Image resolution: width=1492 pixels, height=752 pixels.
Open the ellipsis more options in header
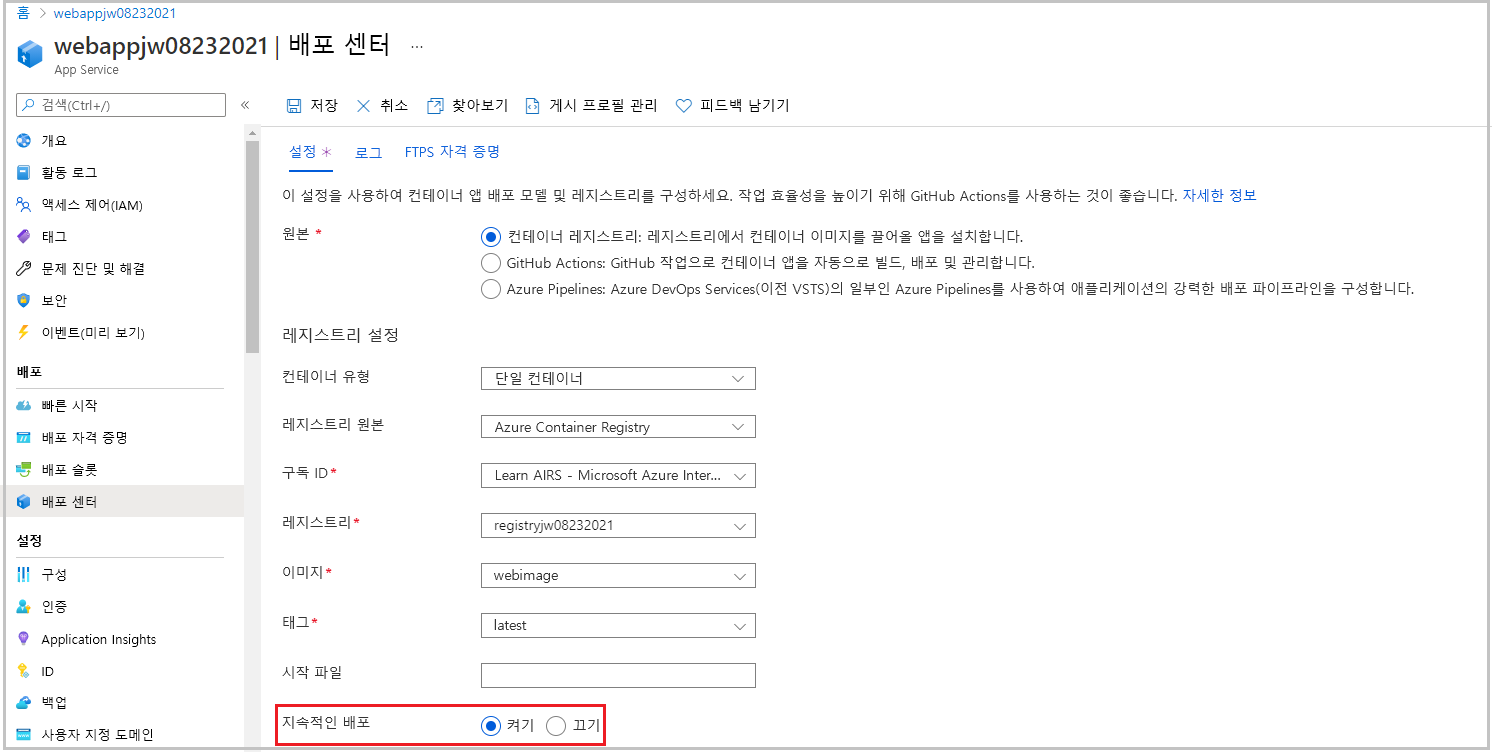417,46
